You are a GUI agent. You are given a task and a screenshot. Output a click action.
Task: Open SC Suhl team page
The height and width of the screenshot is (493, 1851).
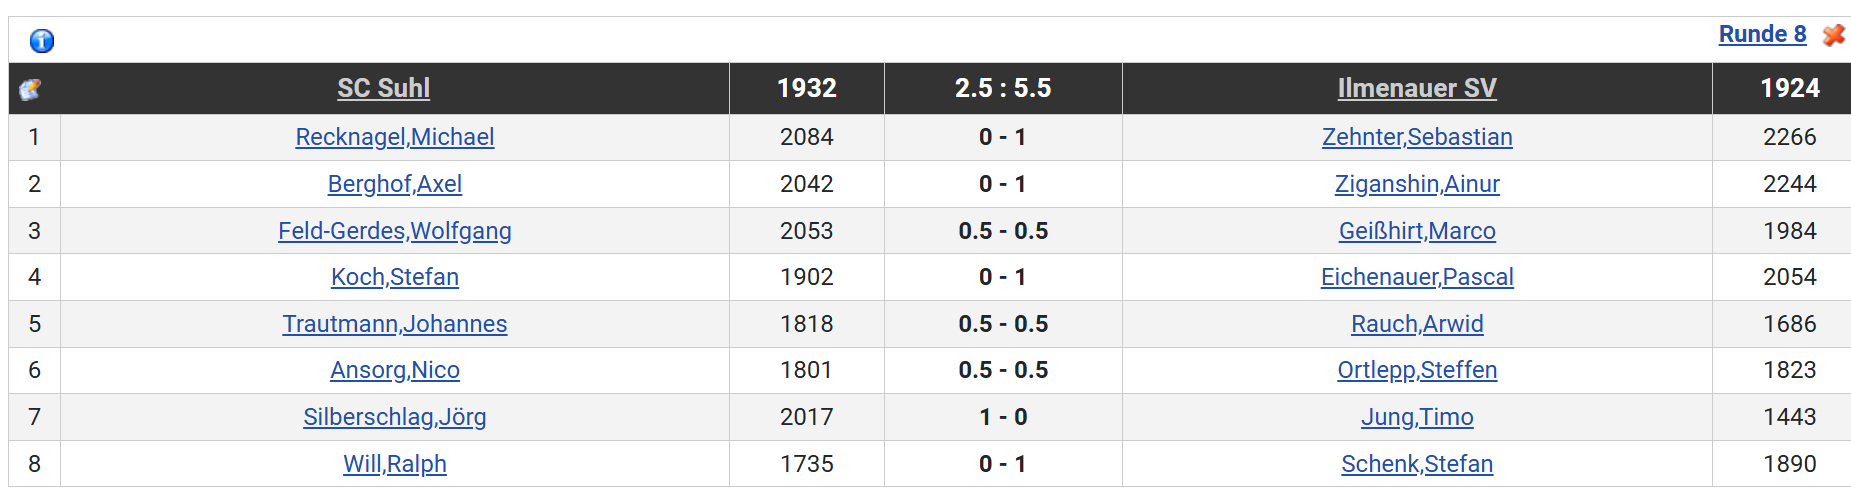click(383, 88)
